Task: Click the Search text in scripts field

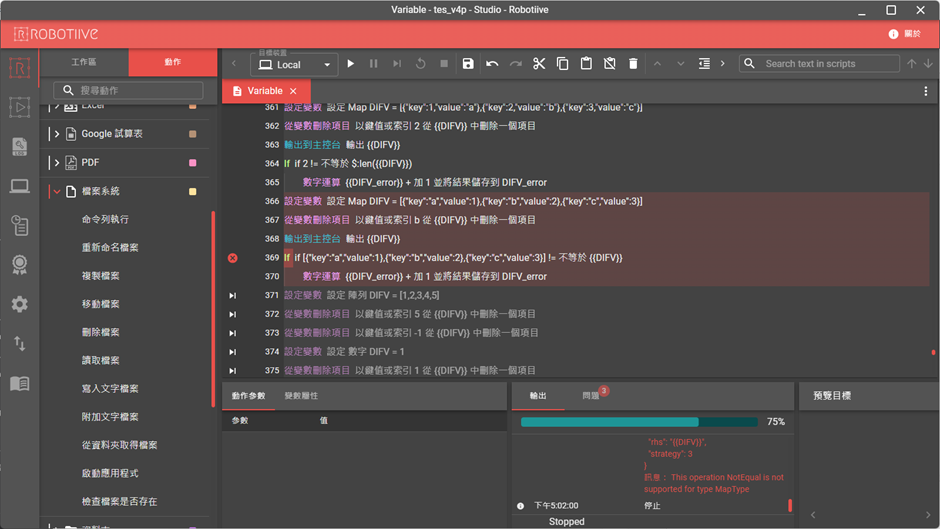Action: click(x=819, y=64)
